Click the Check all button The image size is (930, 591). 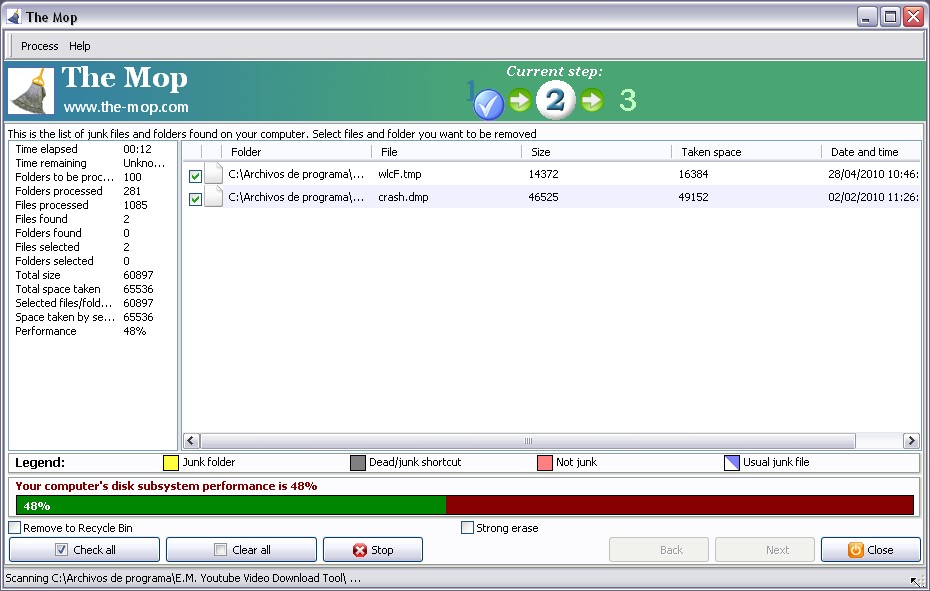coord(84,549)
